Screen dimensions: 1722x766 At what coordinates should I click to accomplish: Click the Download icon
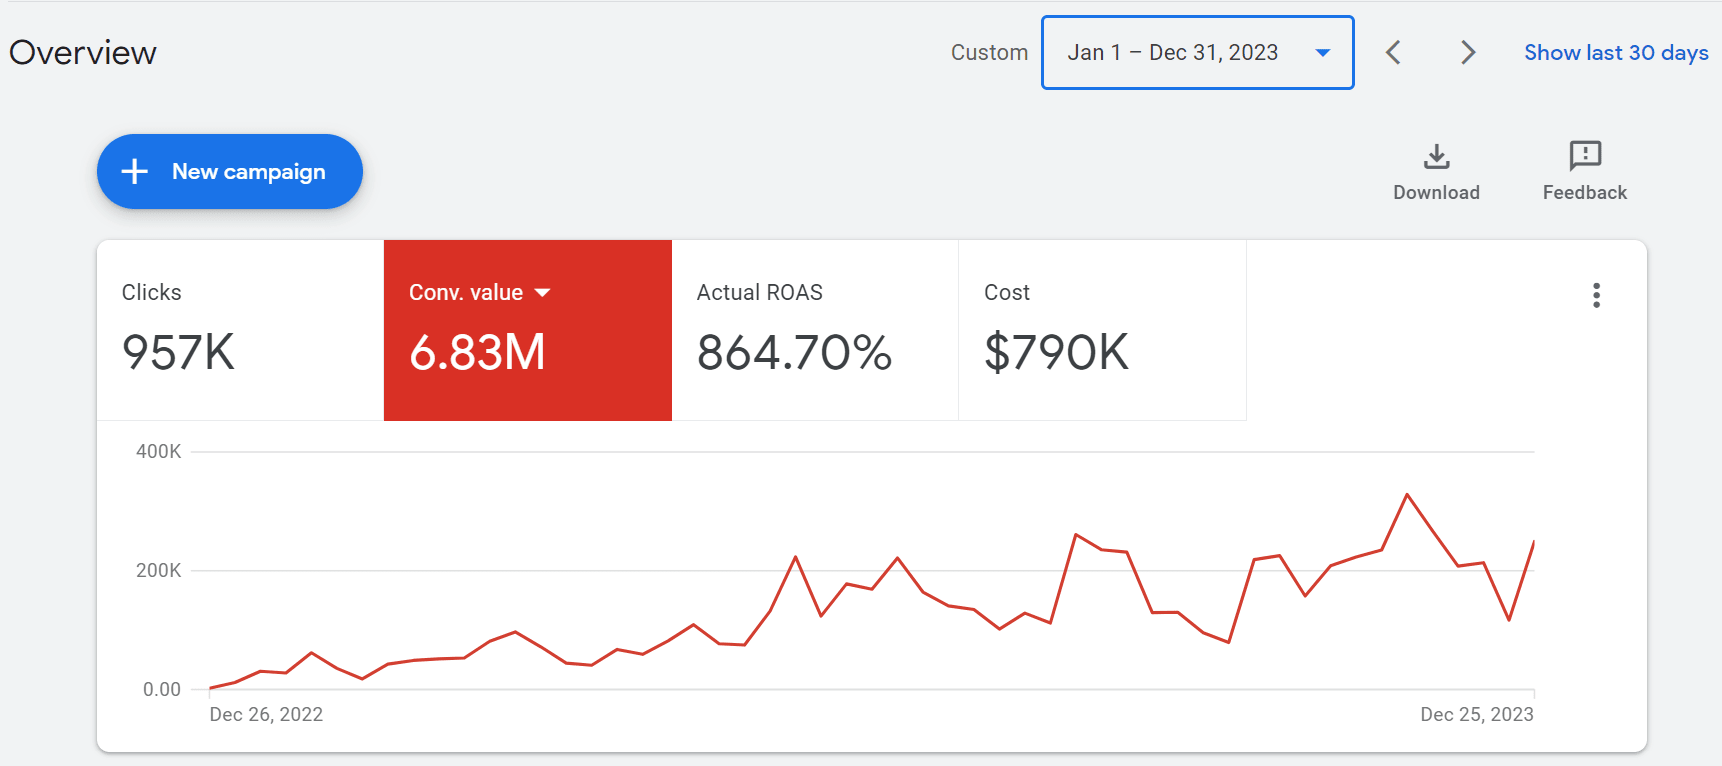click(1436, 157)
